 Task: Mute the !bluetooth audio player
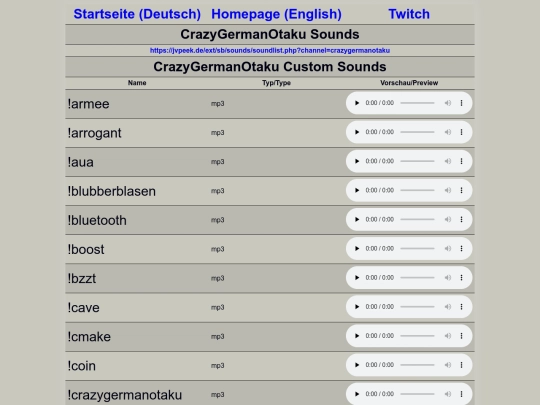point(448,219)
